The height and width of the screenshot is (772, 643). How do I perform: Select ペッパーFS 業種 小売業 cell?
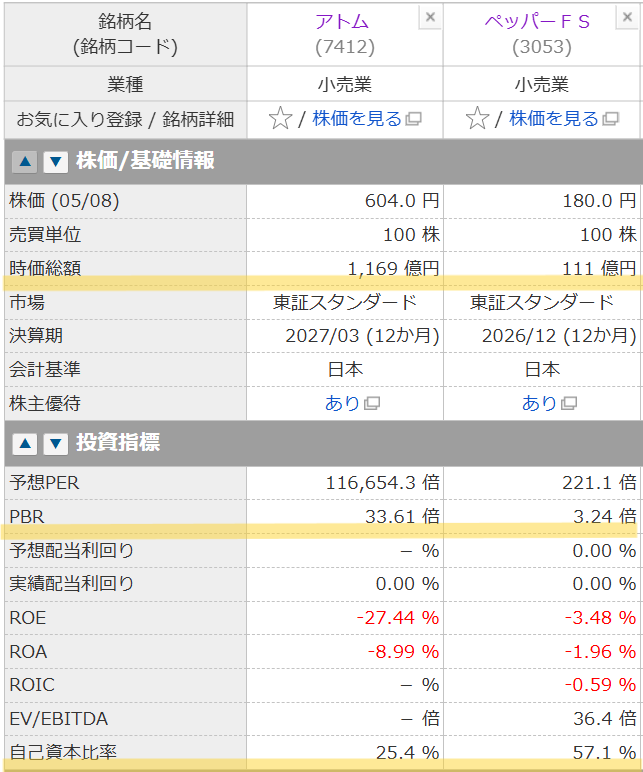[542, 84]
